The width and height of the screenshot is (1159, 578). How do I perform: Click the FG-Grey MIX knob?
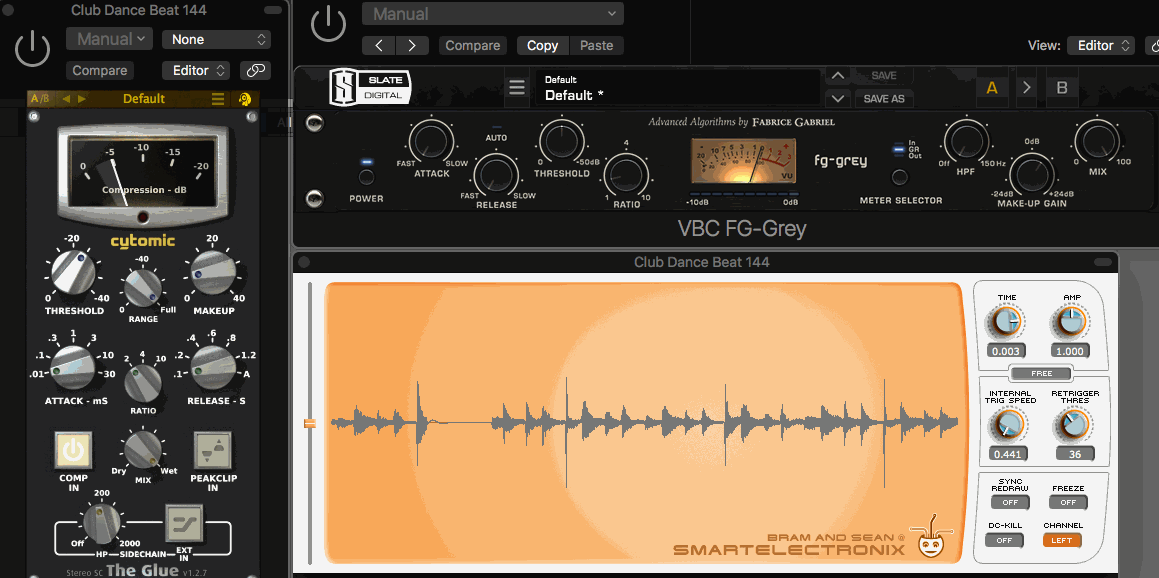pos(1097,140)
